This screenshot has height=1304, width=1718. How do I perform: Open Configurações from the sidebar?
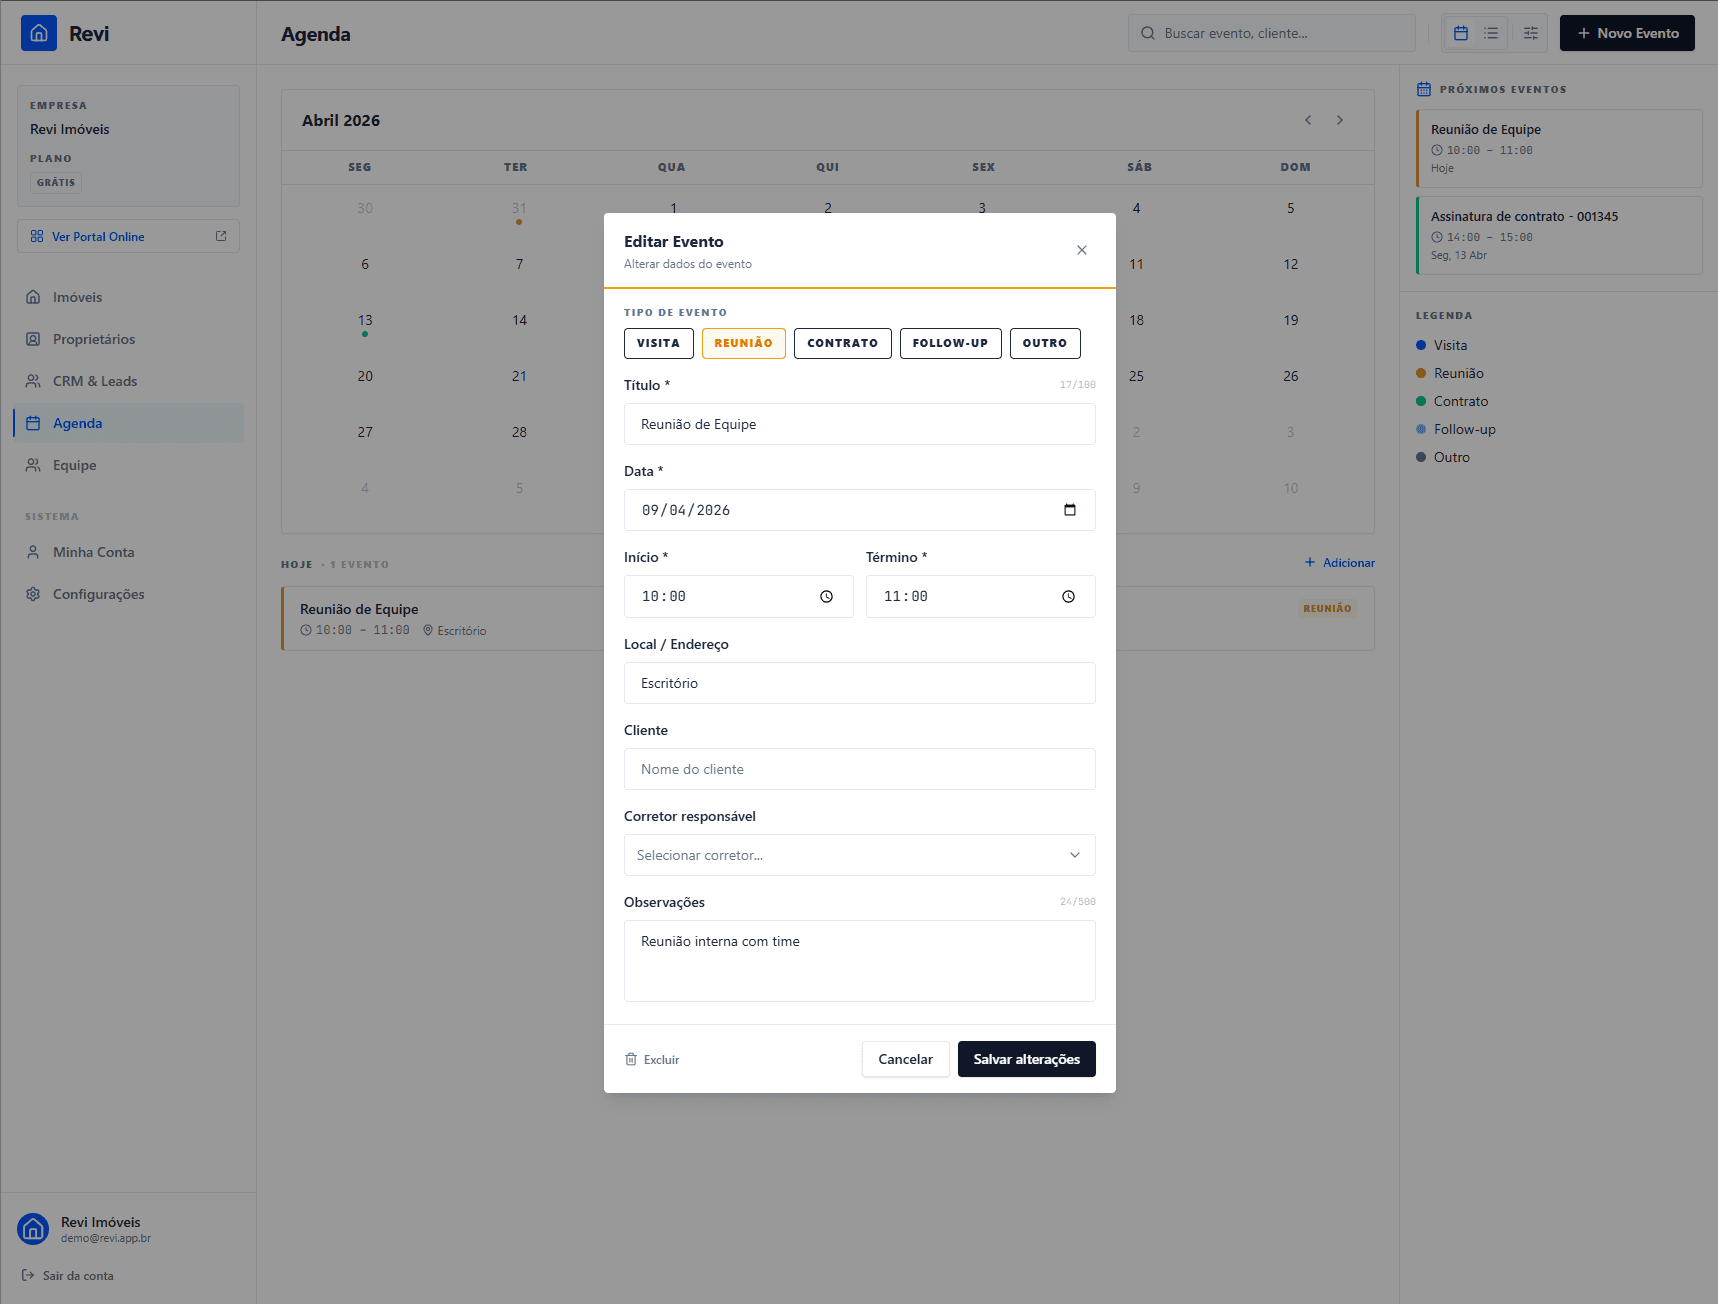[99, 594]
